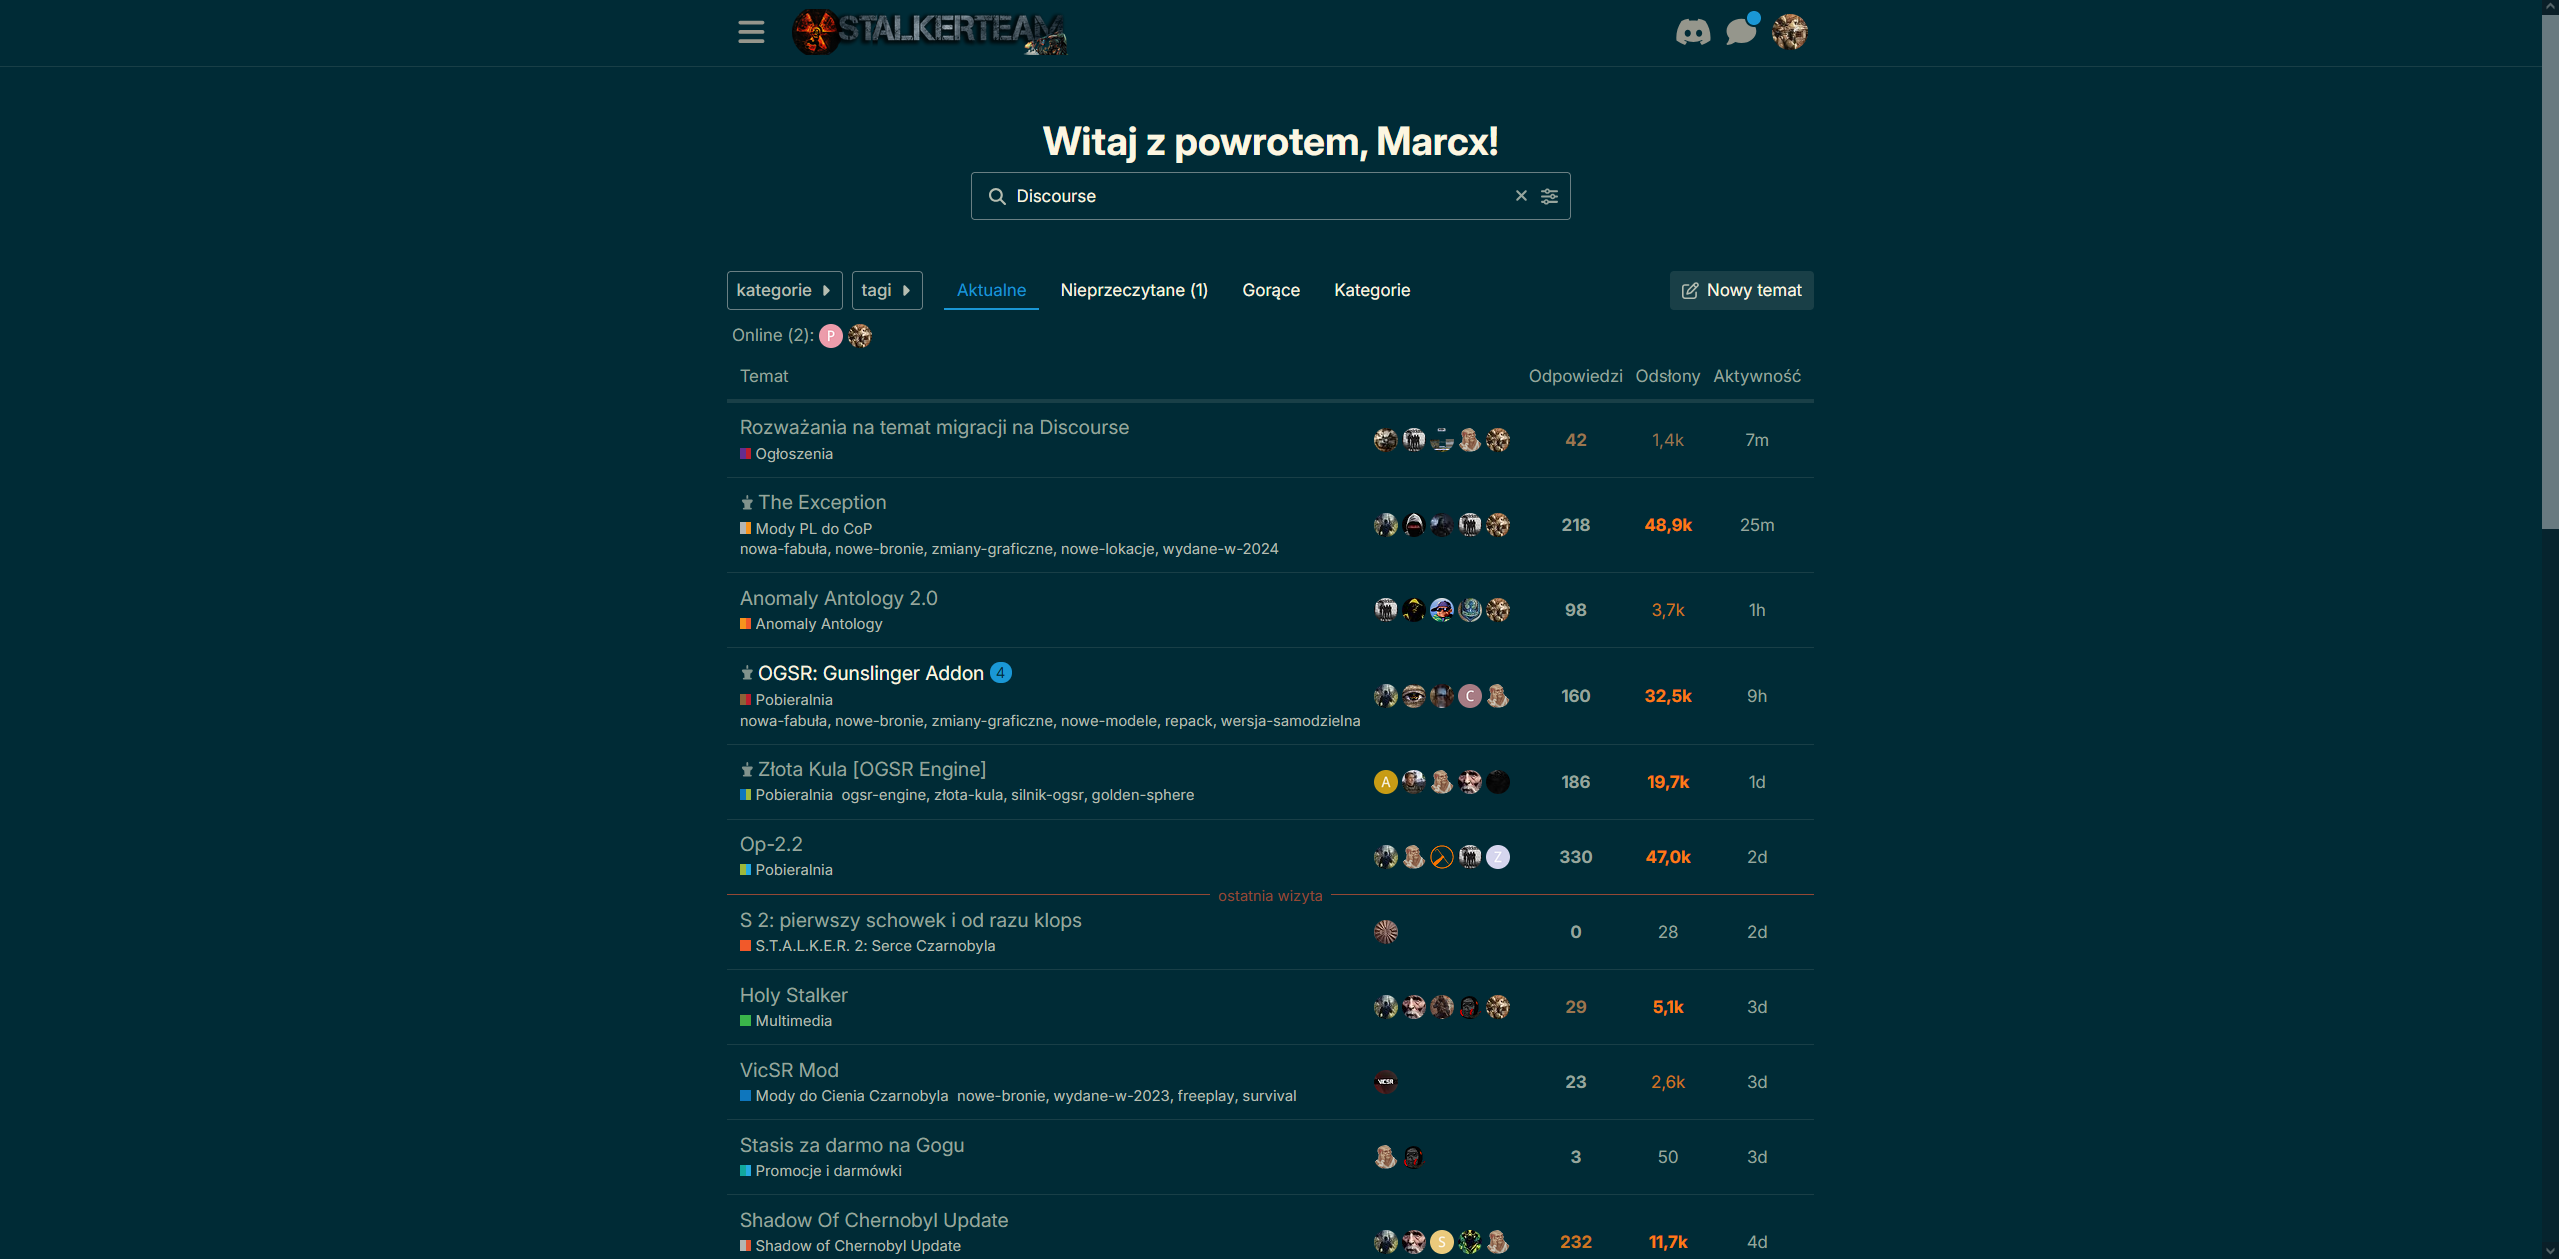Open the Kategorie tab
The width and height of the screenshot is (2559, 1259).
coord(1372,290)
